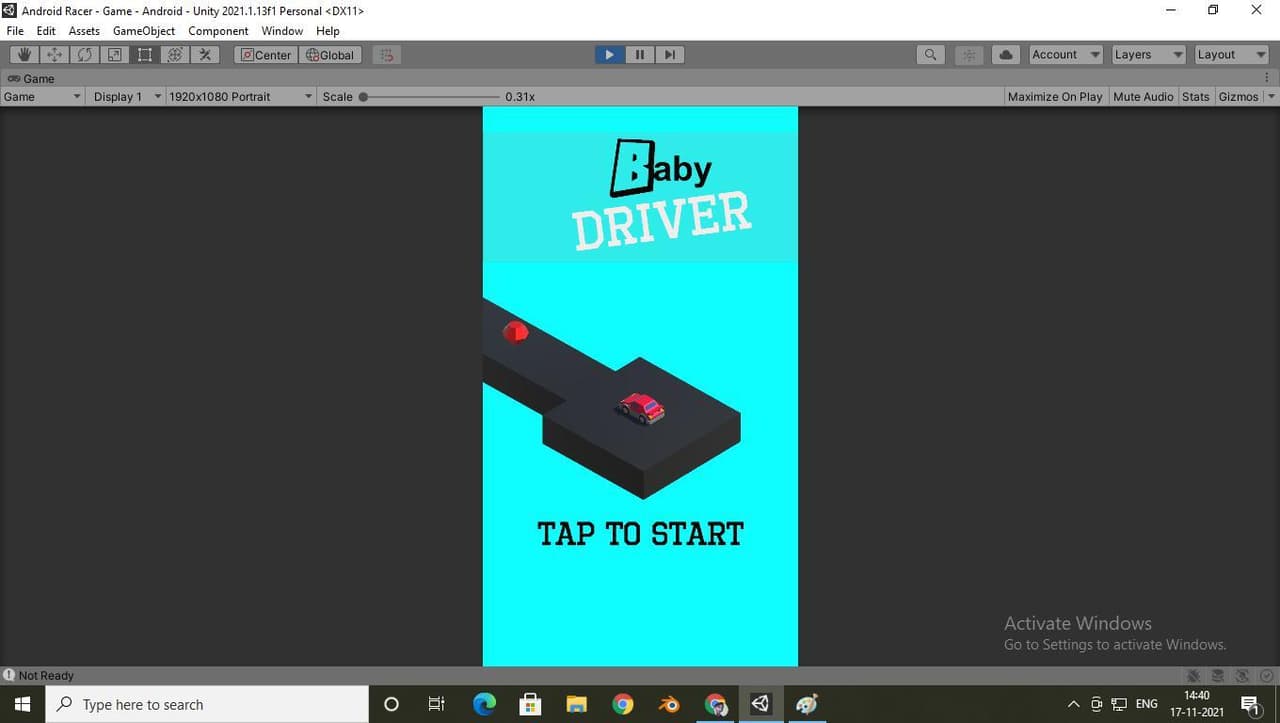
Task: Open Unity Search magnifier icon
Action: (x=931, y=55)
